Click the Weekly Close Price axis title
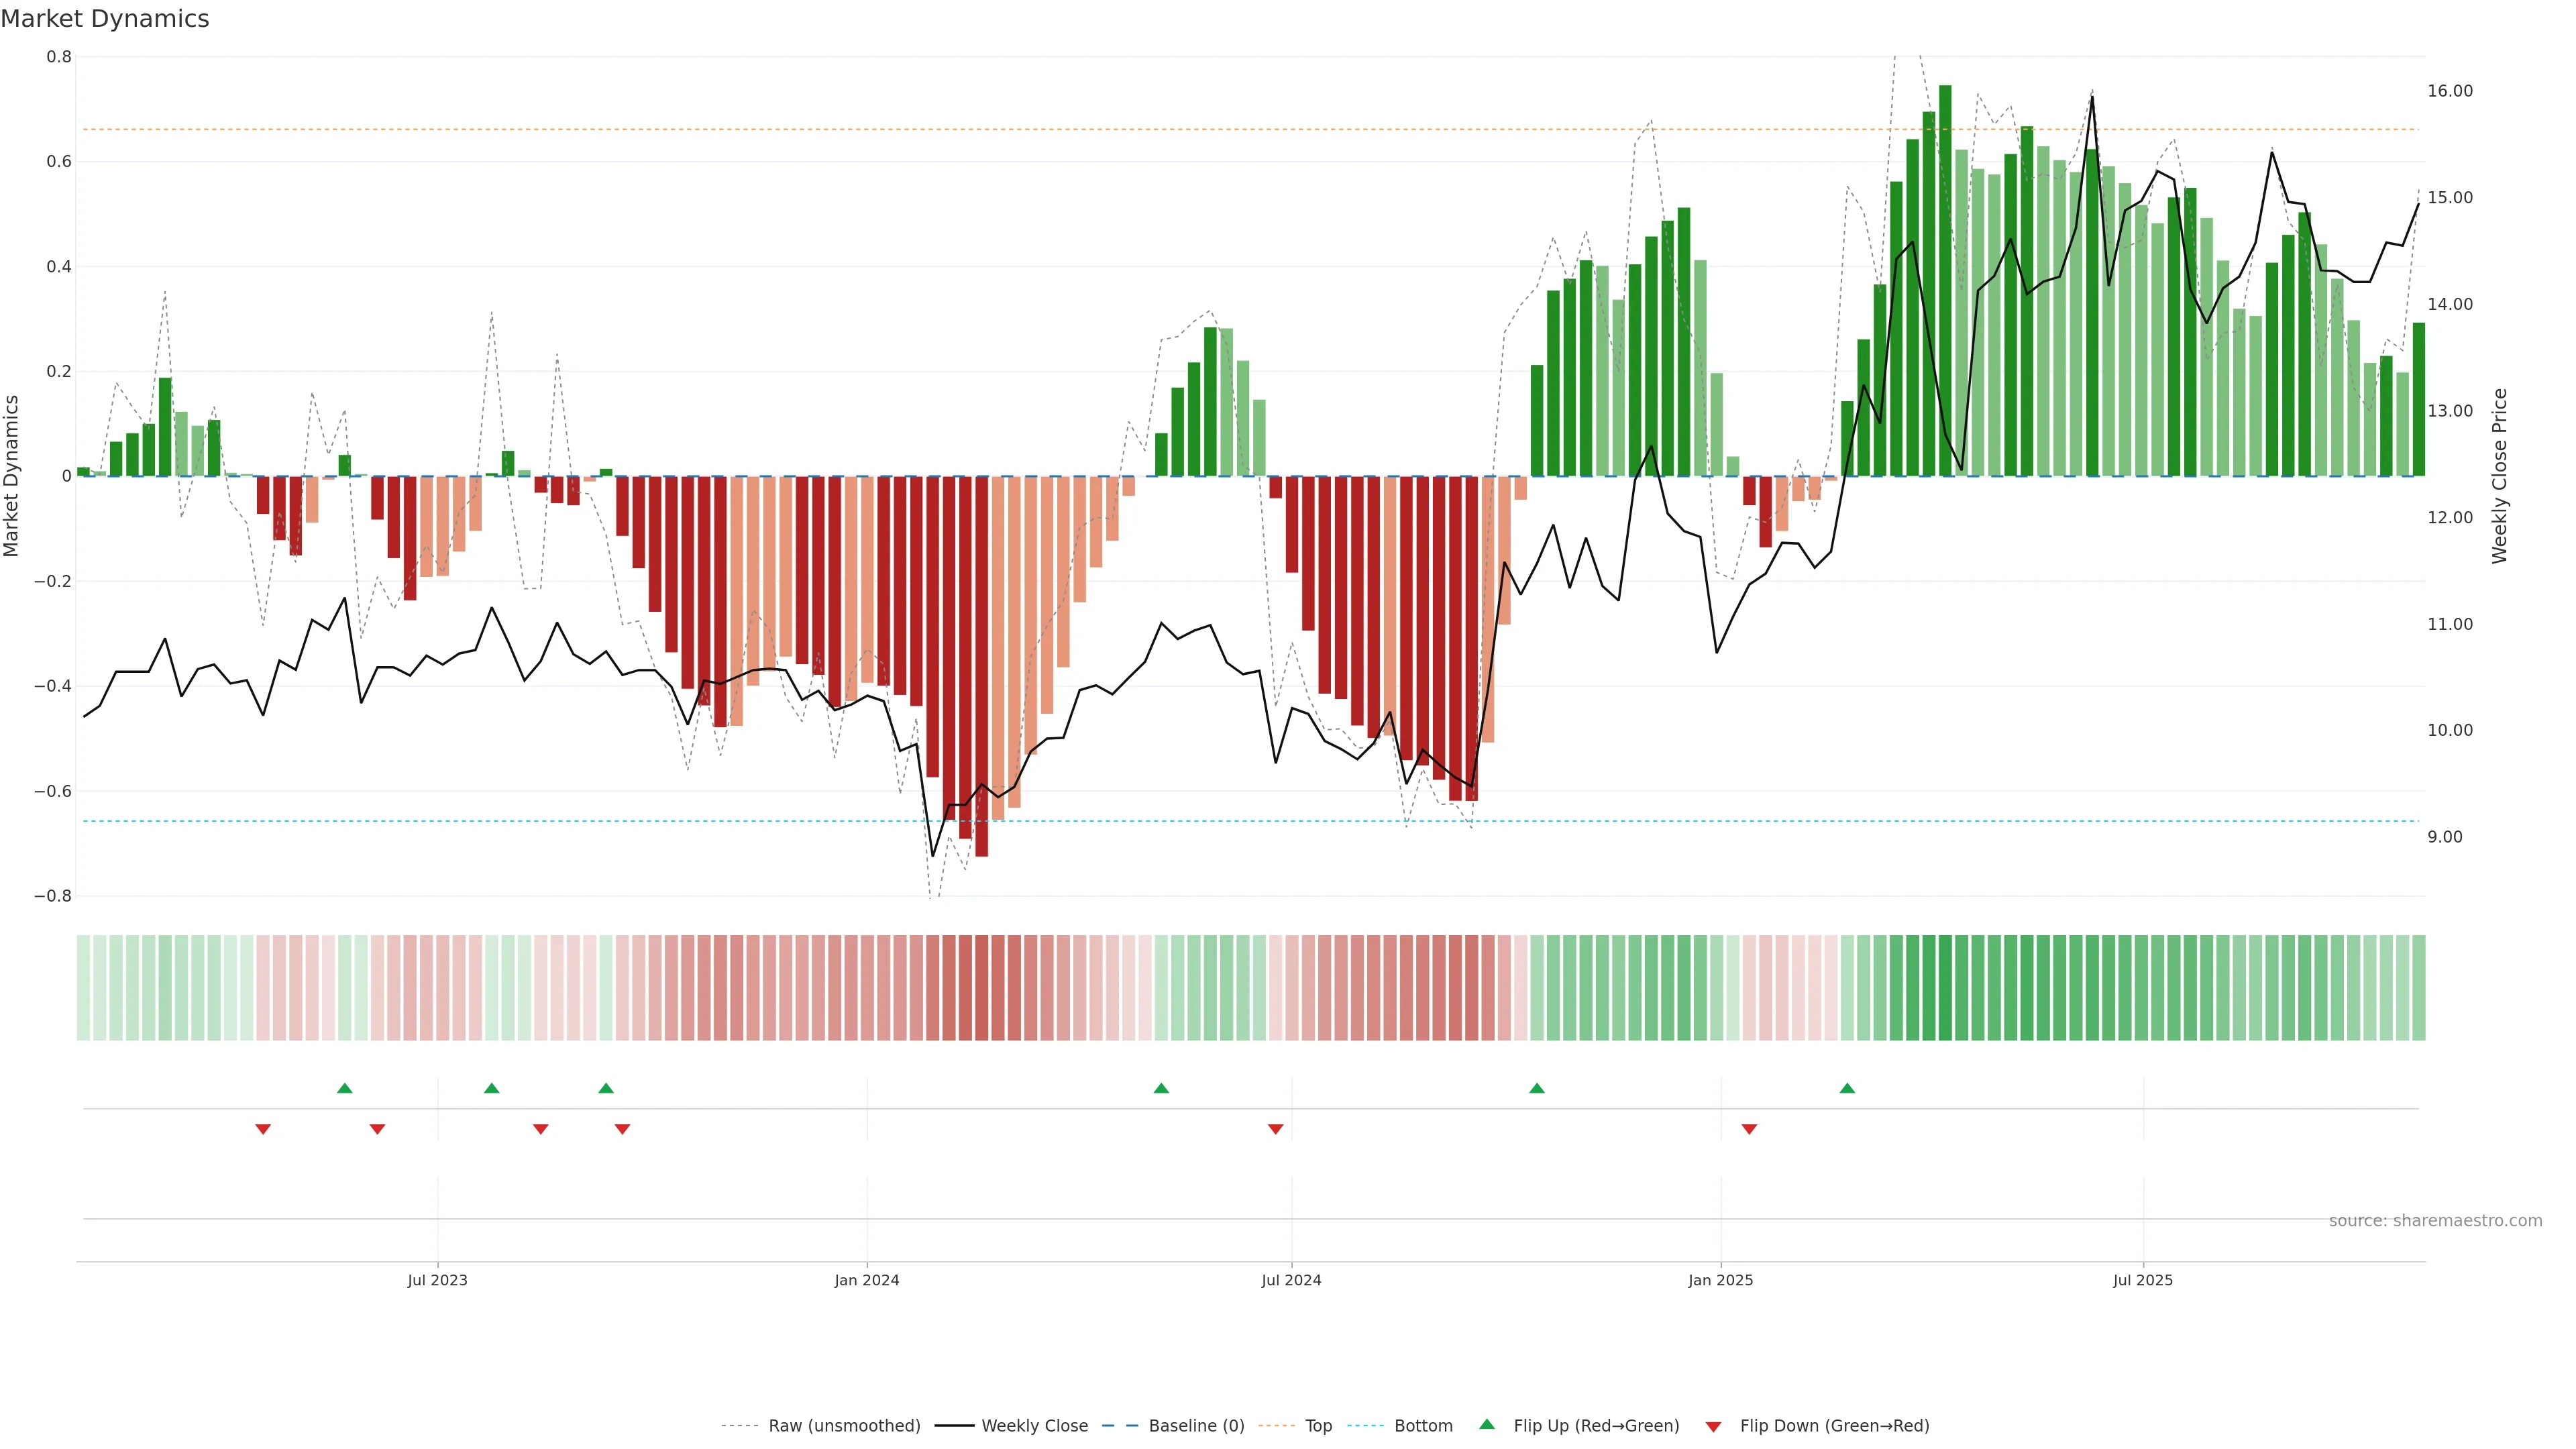This screenshot has width=2576, height=1449. pos(2499,476)
